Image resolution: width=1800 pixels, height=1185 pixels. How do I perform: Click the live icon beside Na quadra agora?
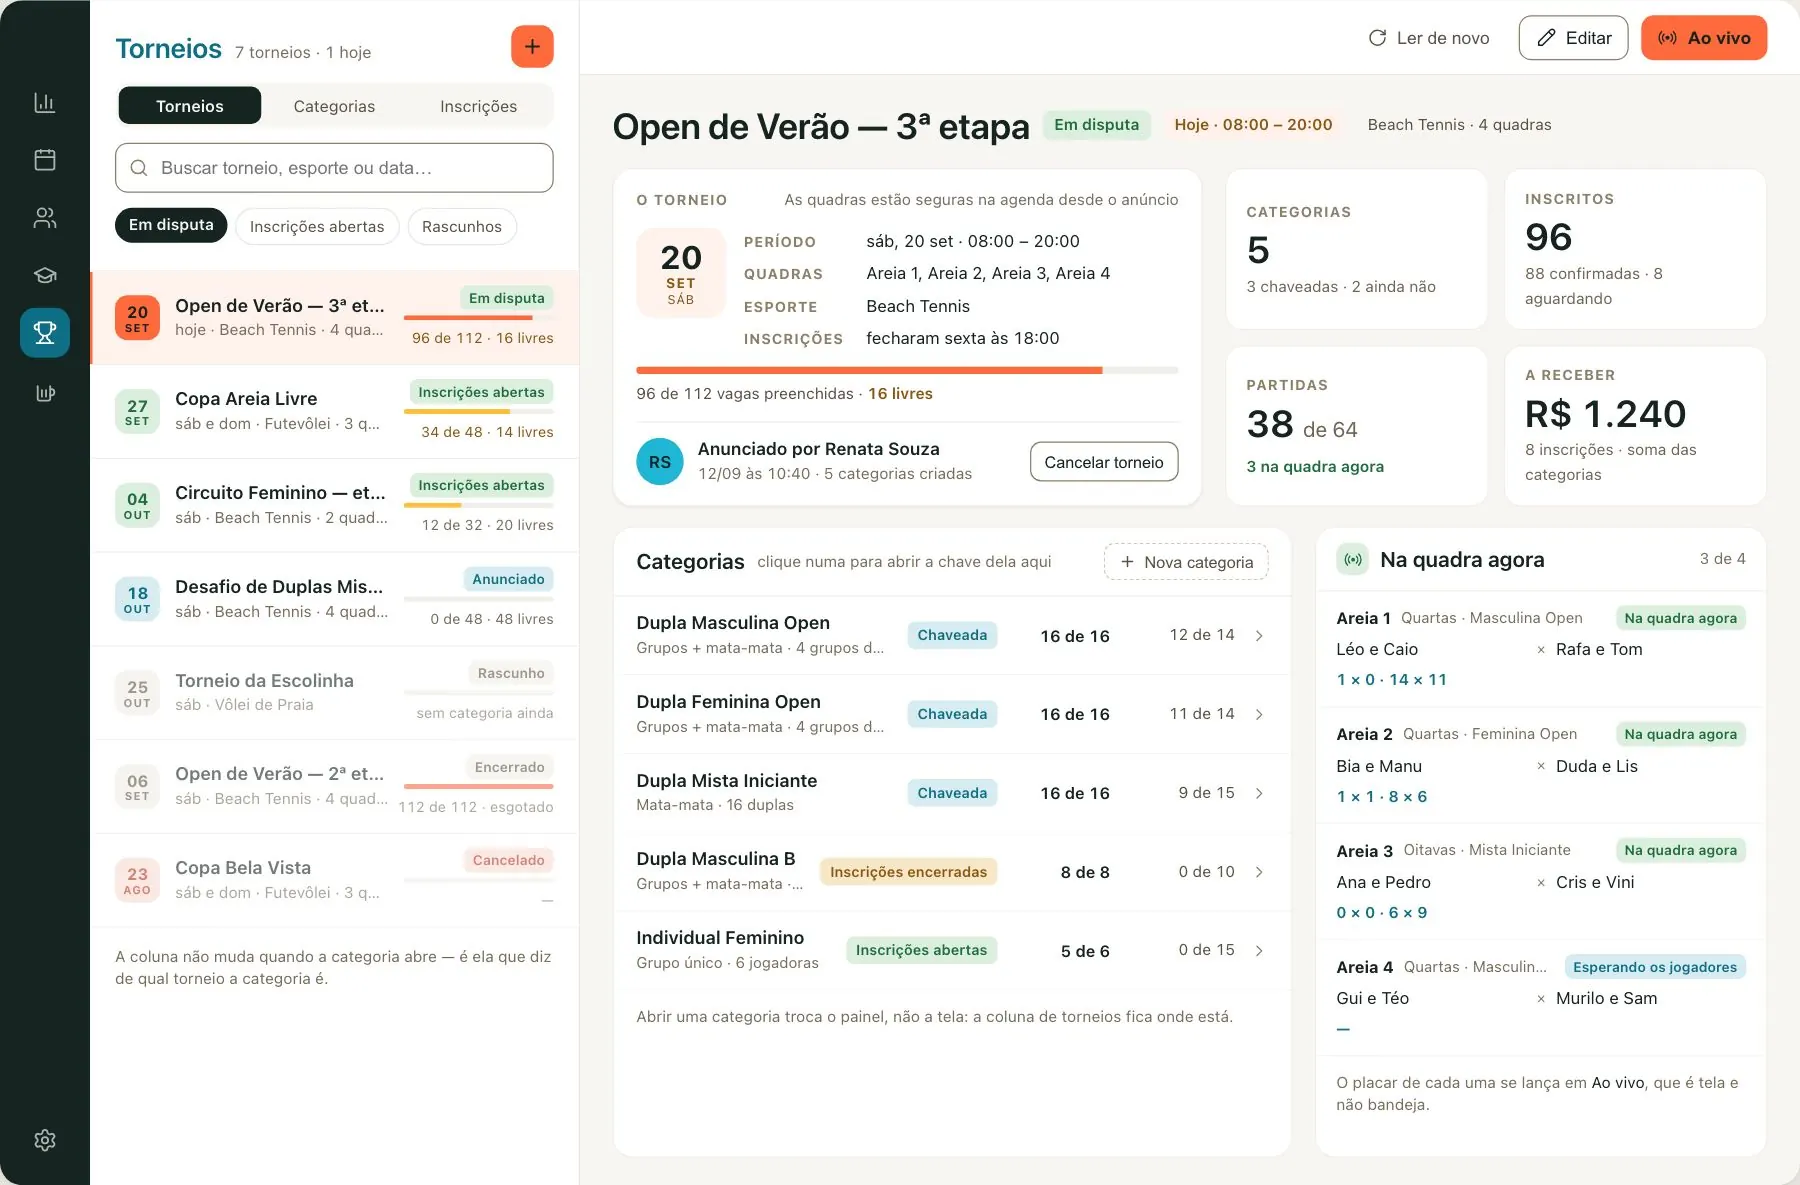pyautogui.click(x=1353, y=559)
